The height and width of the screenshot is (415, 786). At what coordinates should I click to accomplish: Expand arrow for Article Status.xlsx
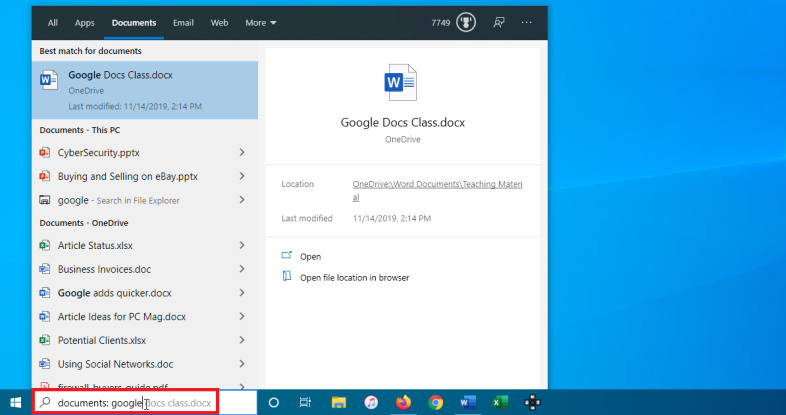coord(242,246)
